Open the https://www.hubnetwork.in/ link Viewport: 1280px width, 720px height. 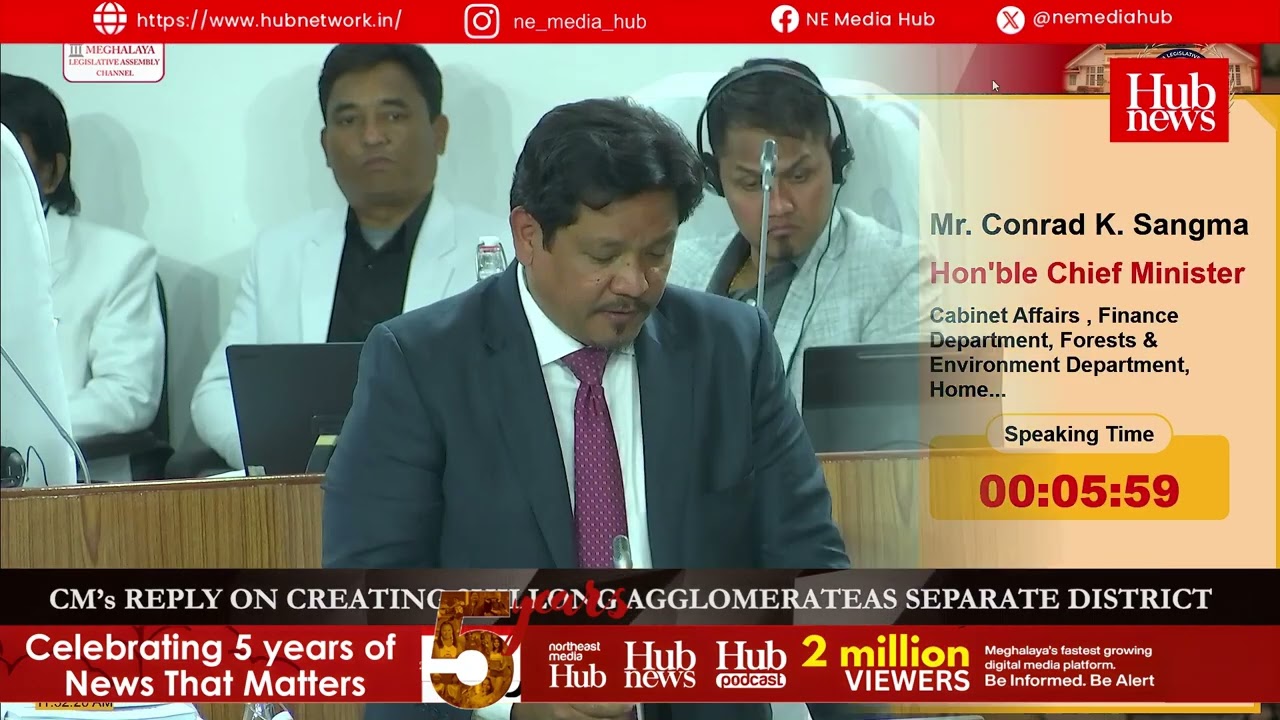(x=269, y=20)
